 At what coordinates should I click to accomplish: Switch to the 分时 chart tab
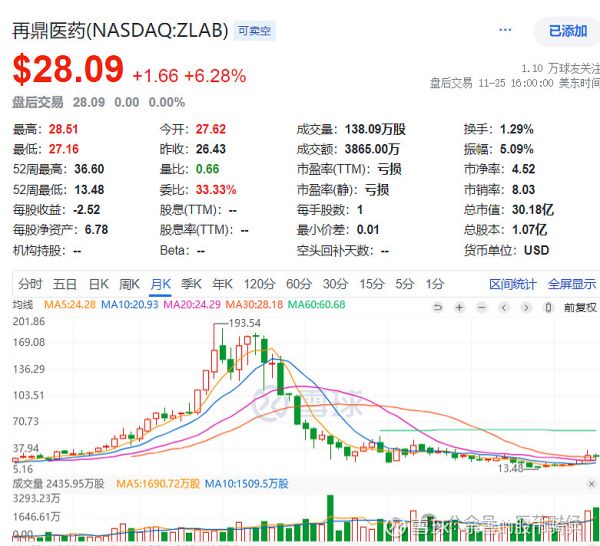pyautogui.click(x=30, y=284)
